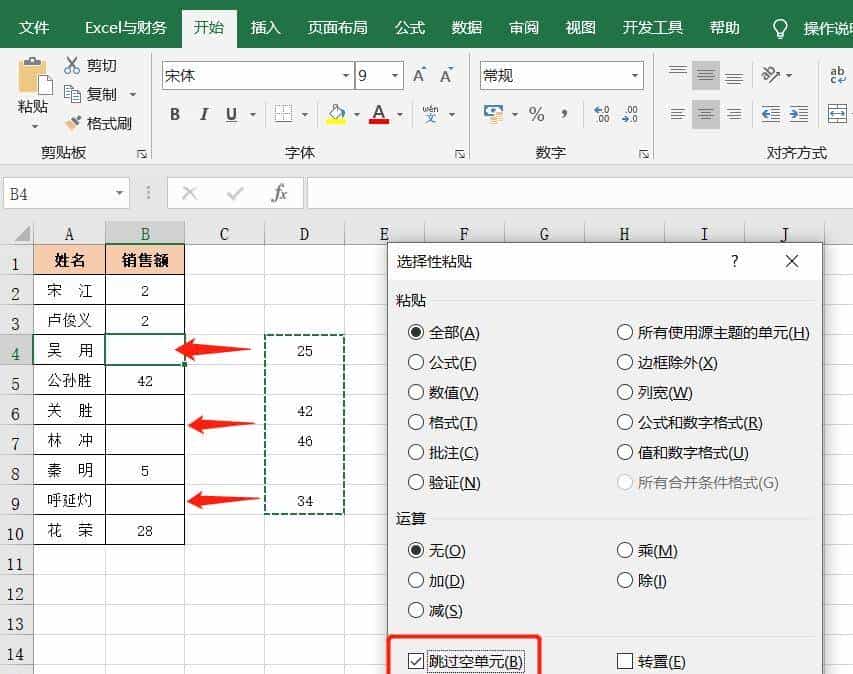This screenshot has width=853, height=674.
Task: Uncheck the 跳过空单元 checkbox
Action: [415, 661]
